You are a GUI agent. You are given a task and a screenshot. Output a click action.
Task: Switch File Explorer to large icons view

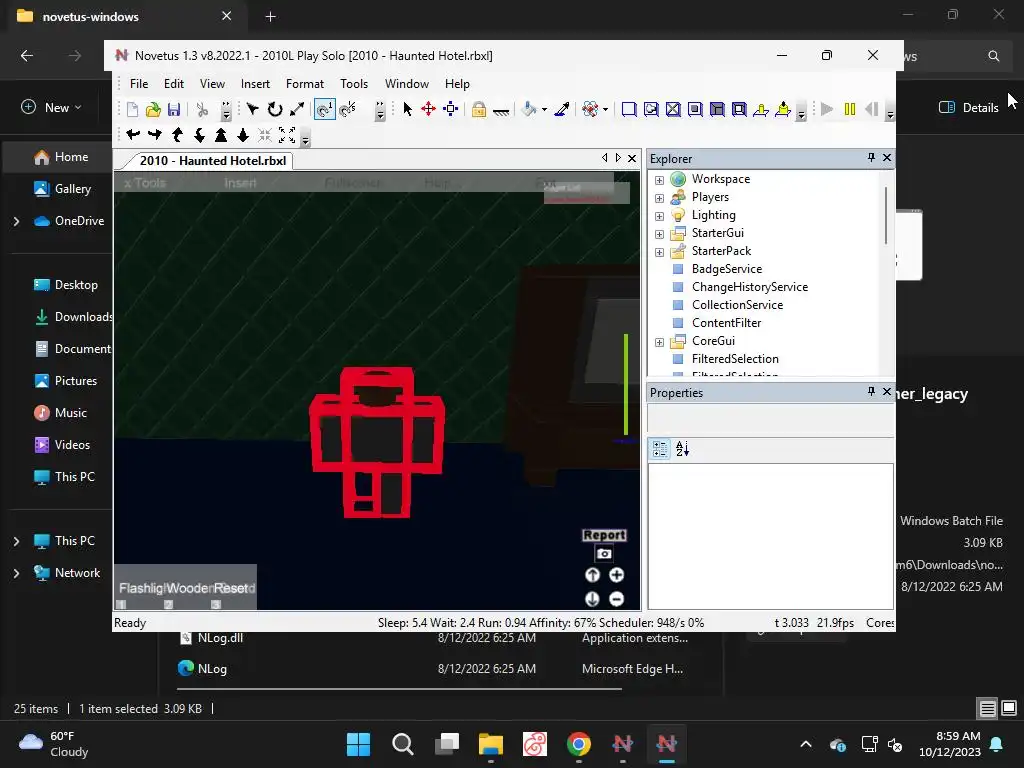pos(1009,708)
